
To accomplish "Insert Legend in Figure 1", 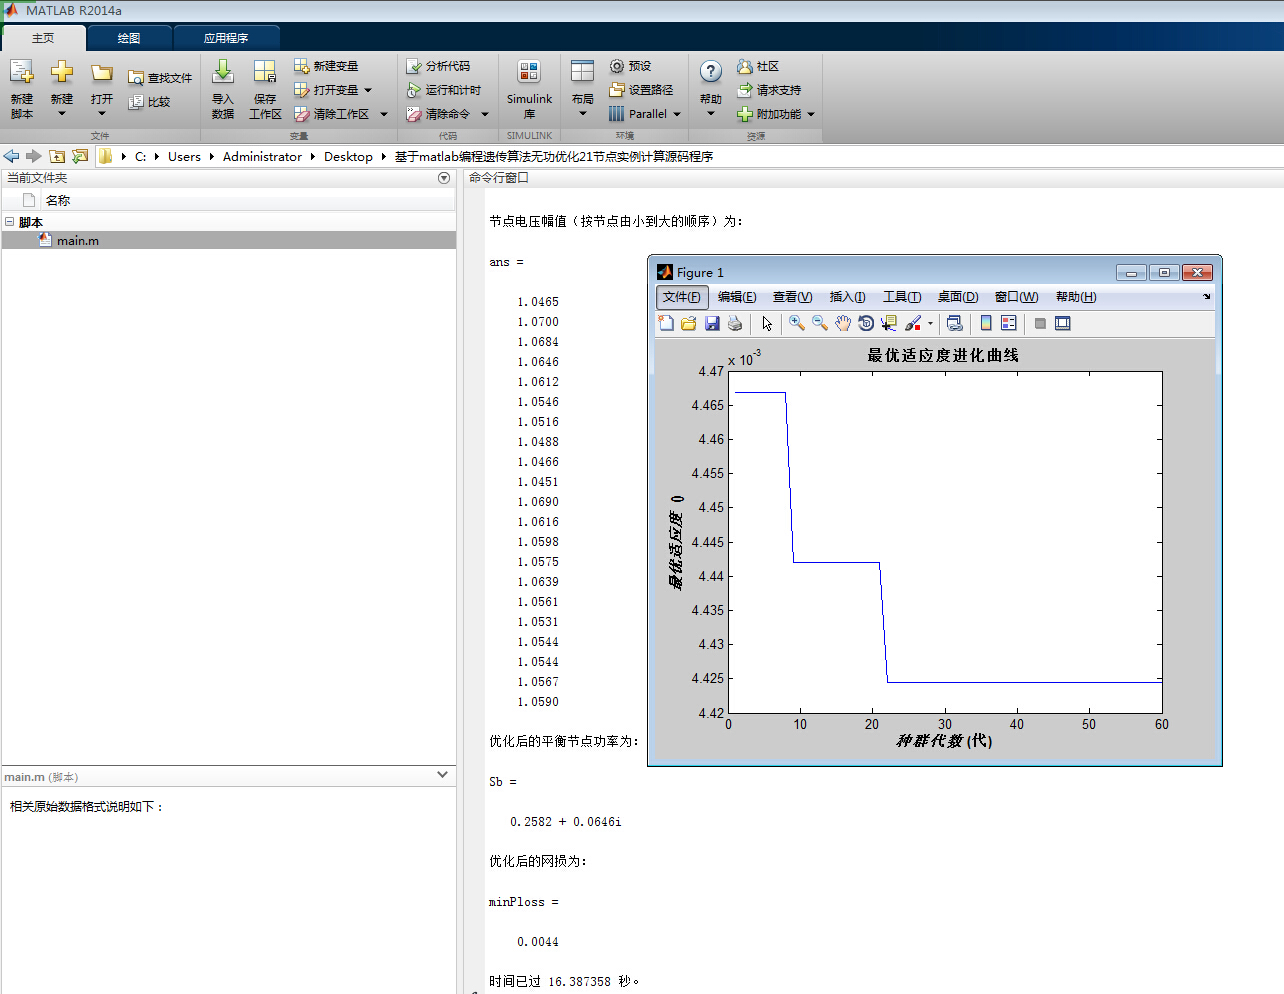I will 1009,323.
